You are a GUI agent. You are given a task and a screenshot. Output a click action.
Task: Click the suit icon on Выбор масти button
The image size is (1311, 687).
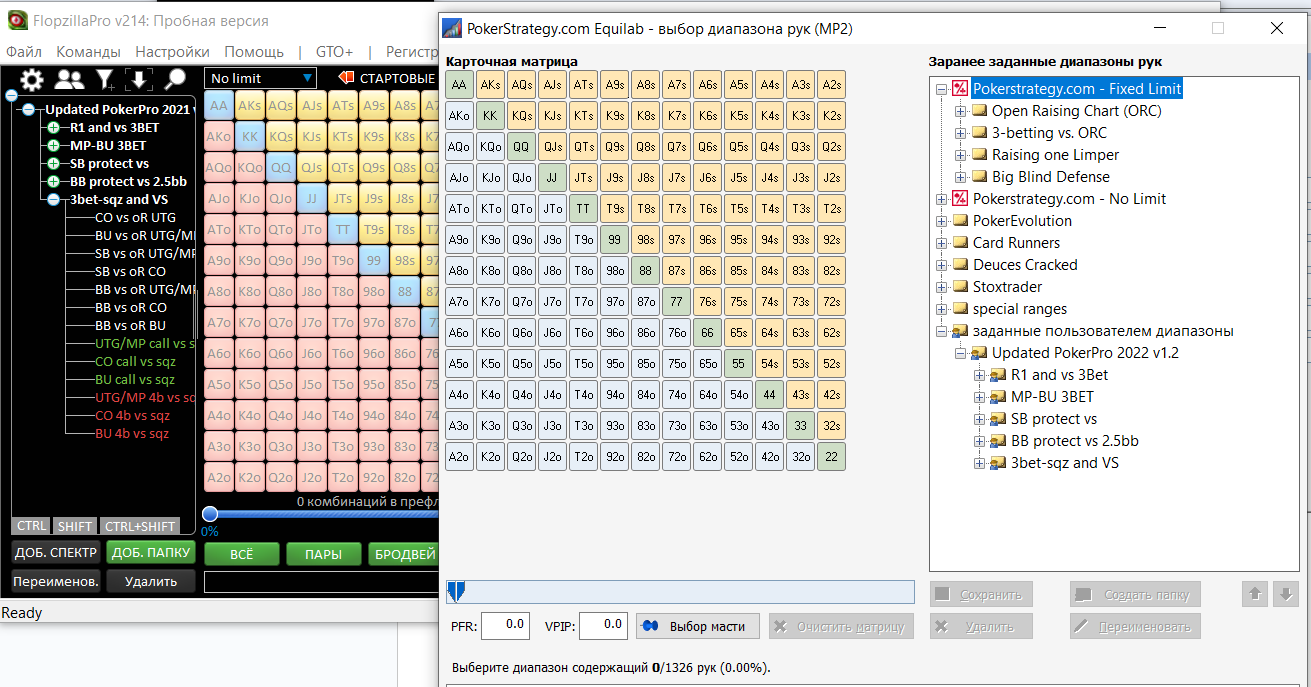click(x=650, y=627)
